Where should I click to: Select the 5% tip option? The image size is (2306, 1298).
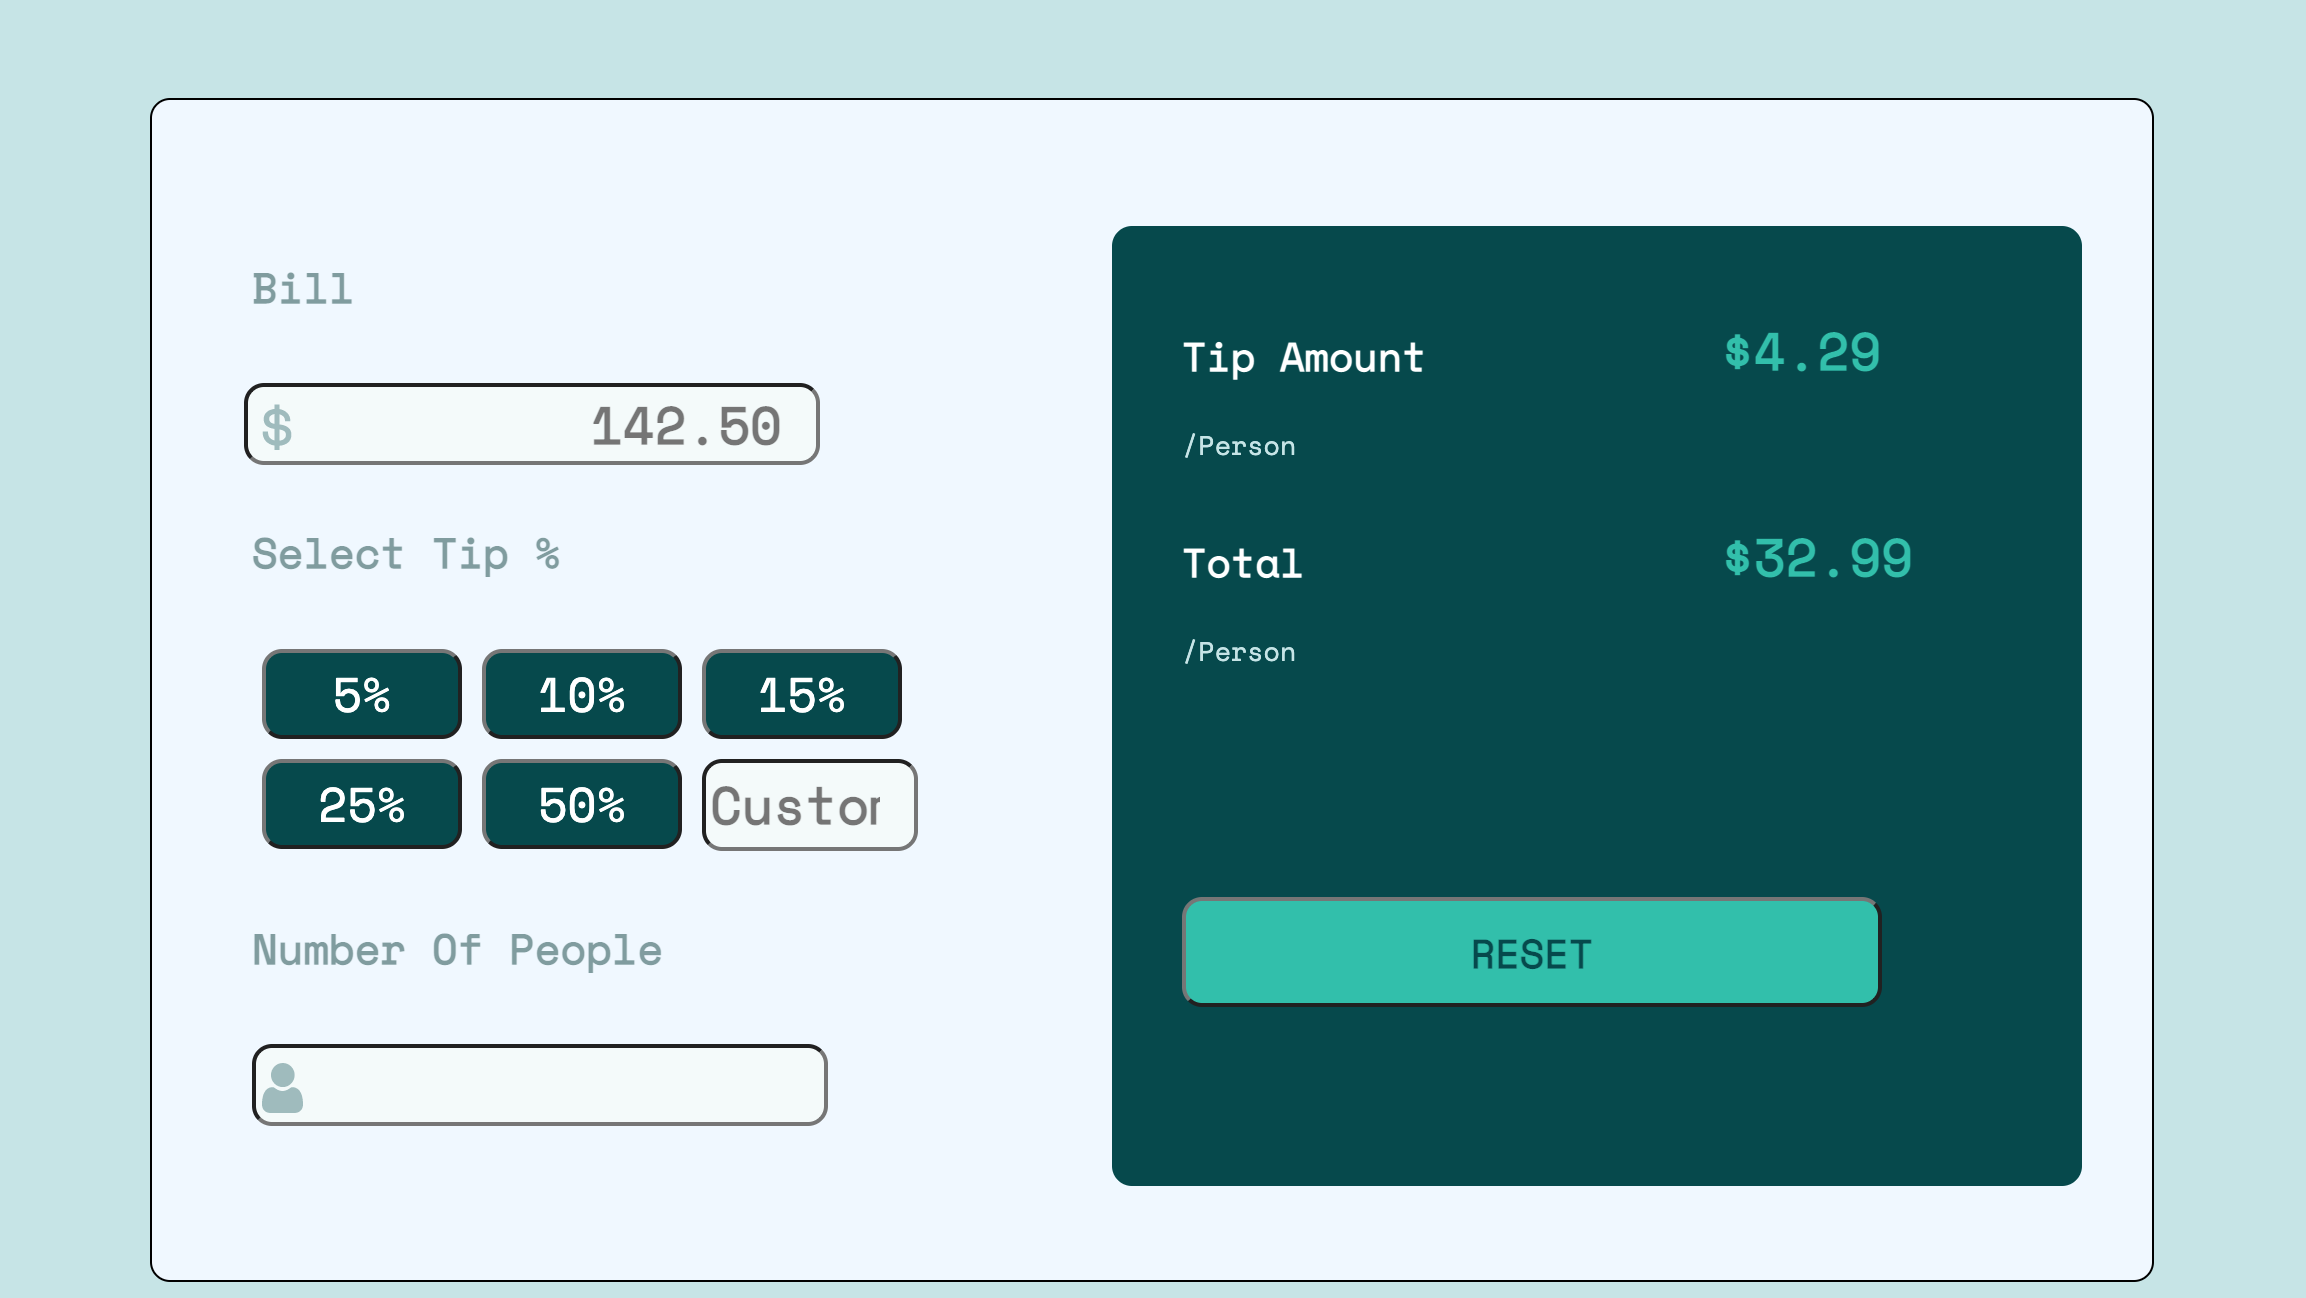click(361, 695)
